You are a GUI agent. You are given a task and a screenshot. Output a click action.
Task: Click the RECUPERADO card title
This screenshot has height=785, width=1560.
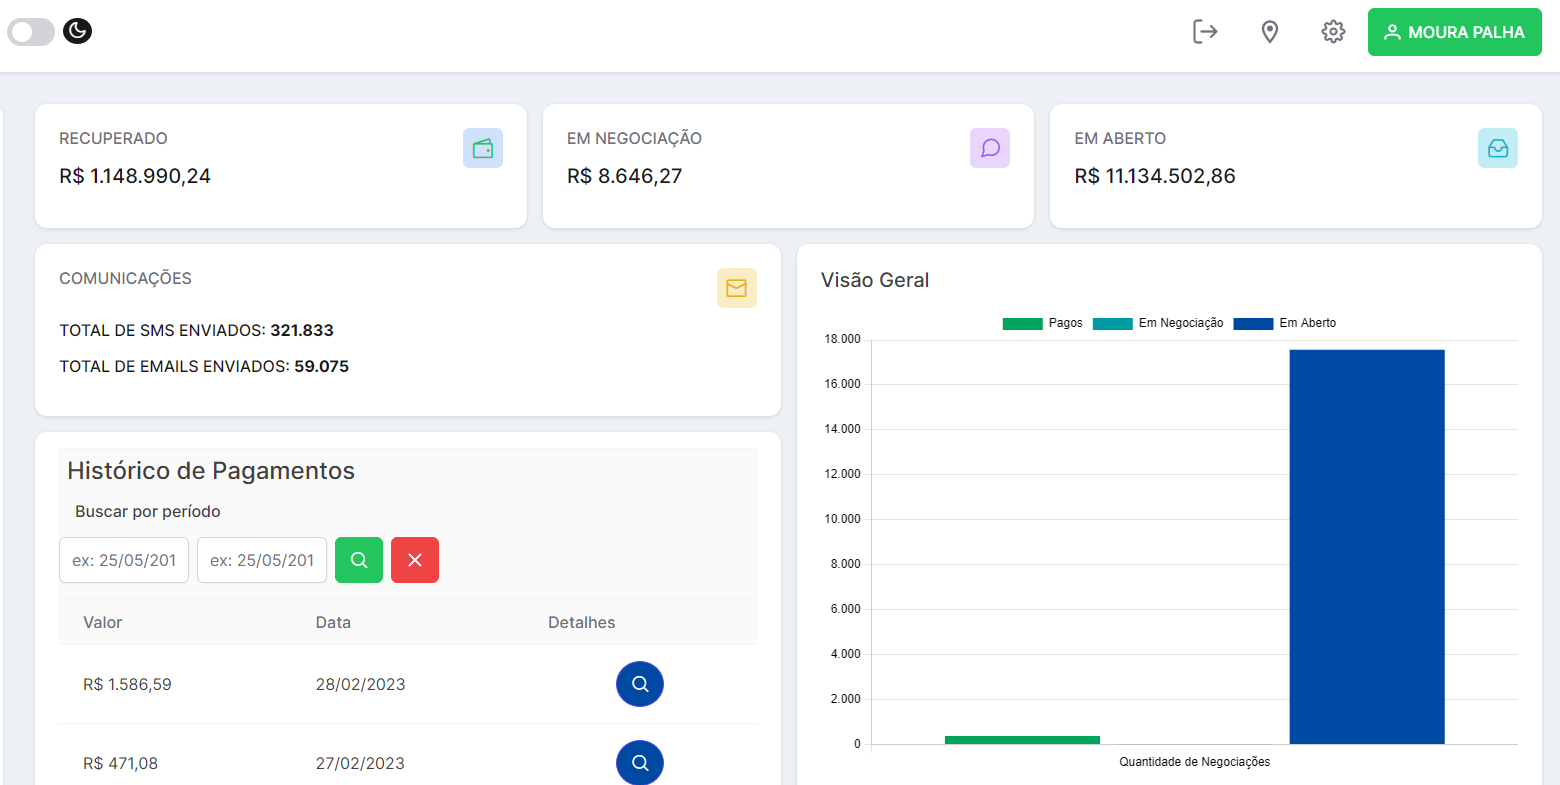pos(113,138)
